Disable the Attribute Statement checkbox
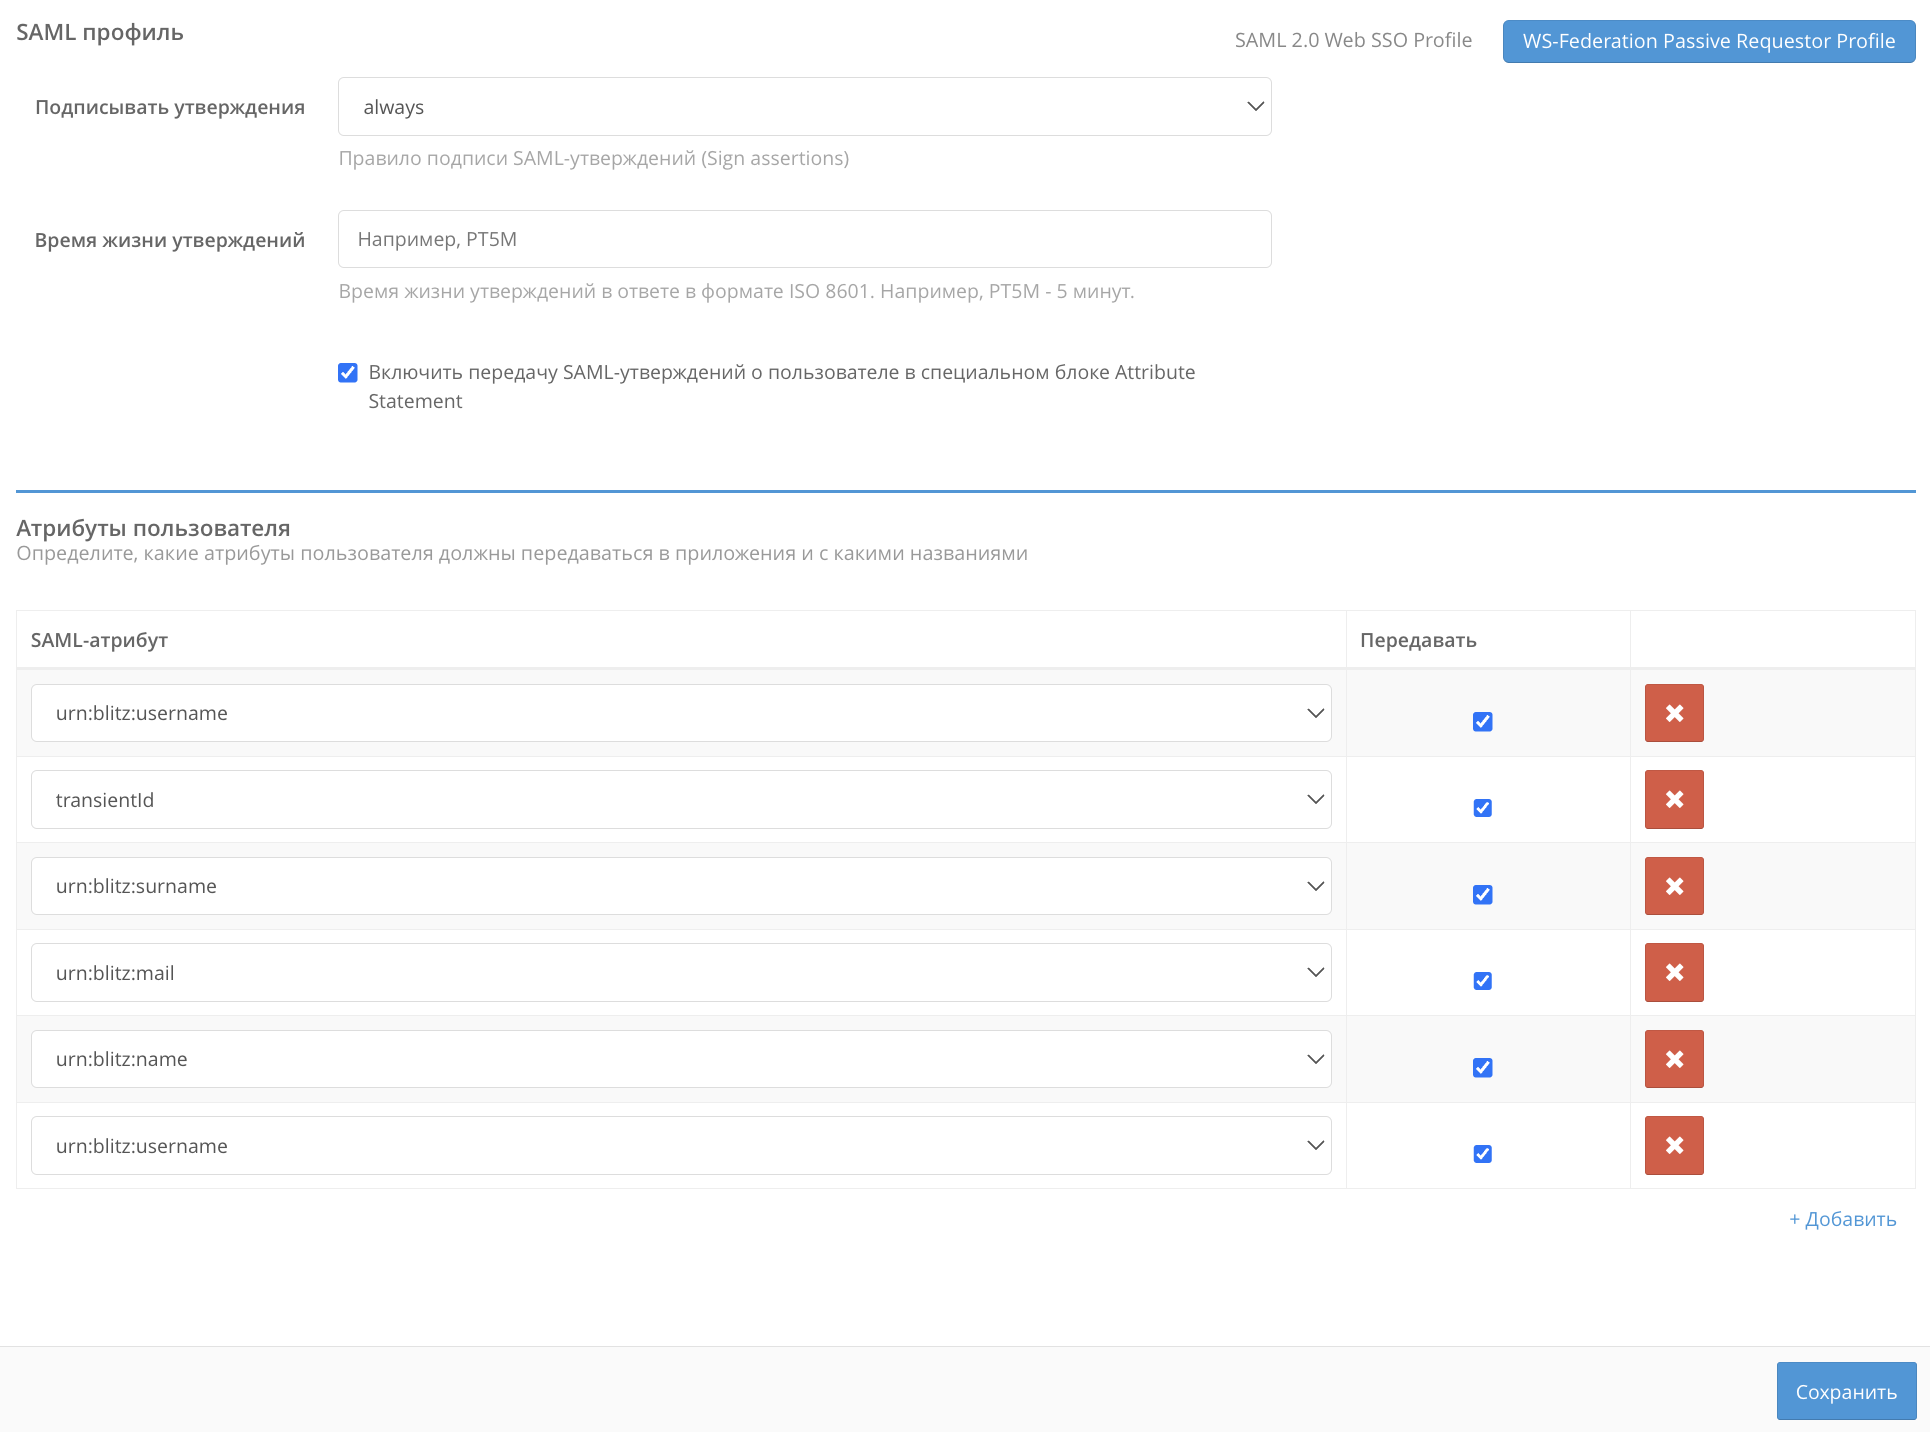This screenshot has width=1930, height=1432. coord(348,373)
